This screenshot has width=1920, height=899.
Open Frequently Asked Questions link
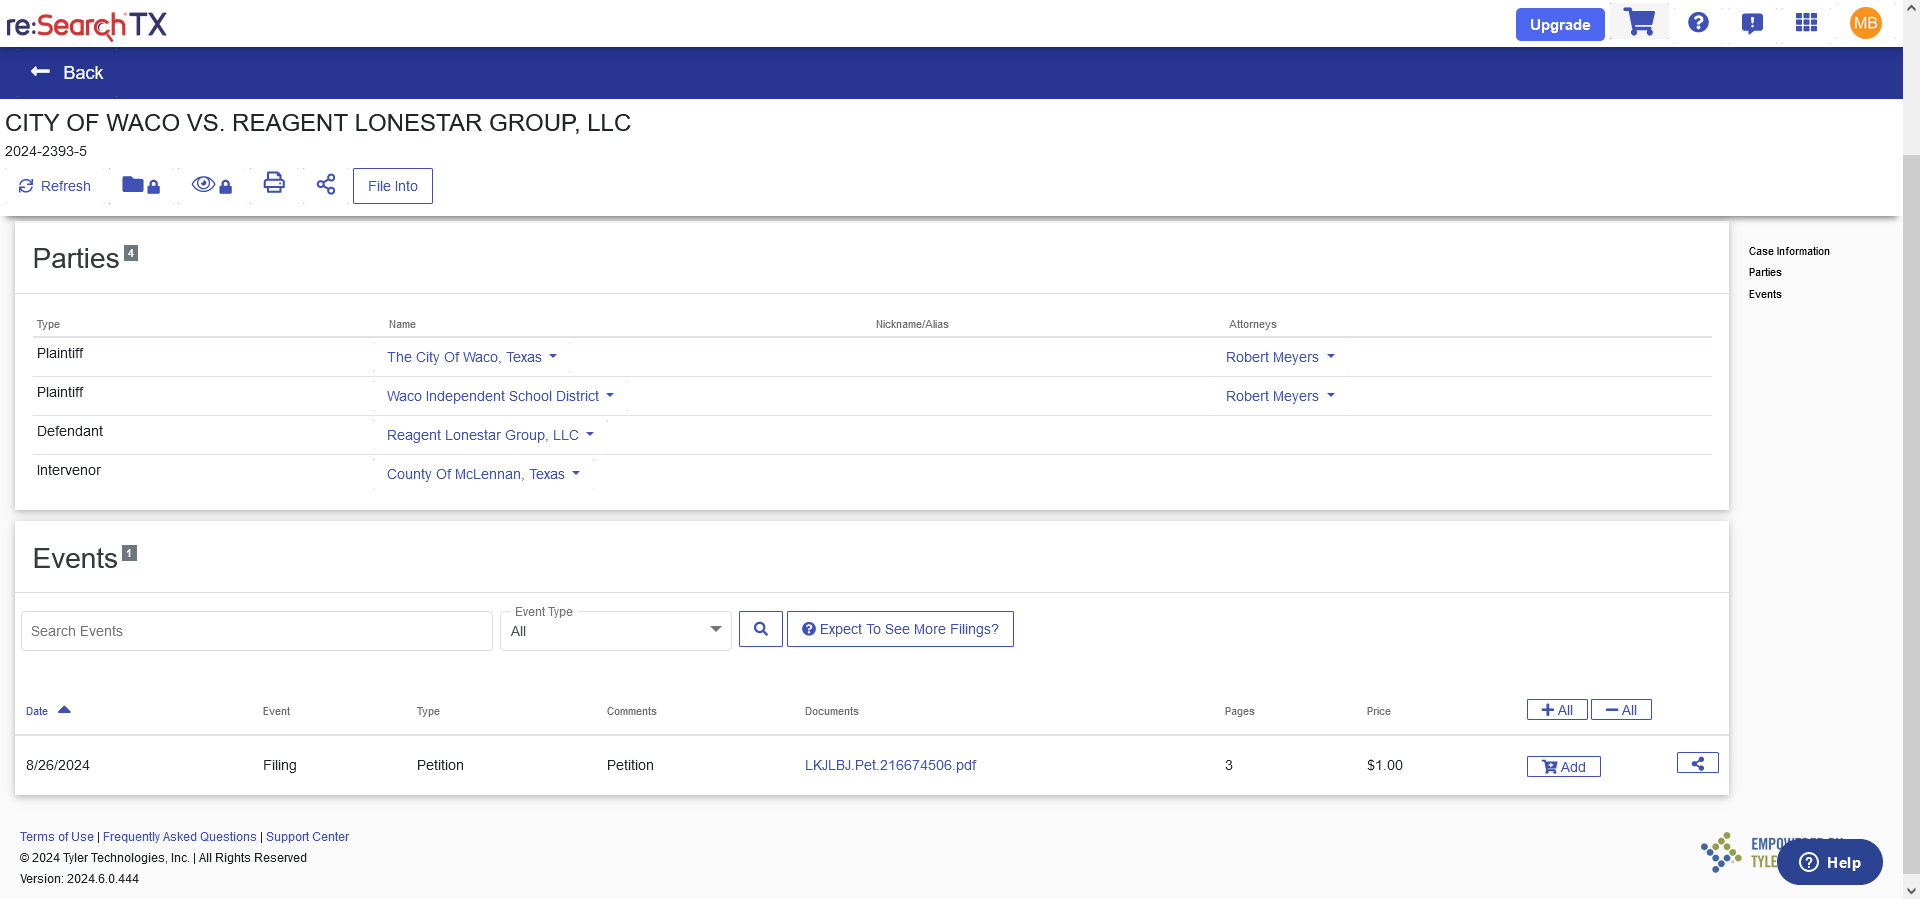click(180, 837)
